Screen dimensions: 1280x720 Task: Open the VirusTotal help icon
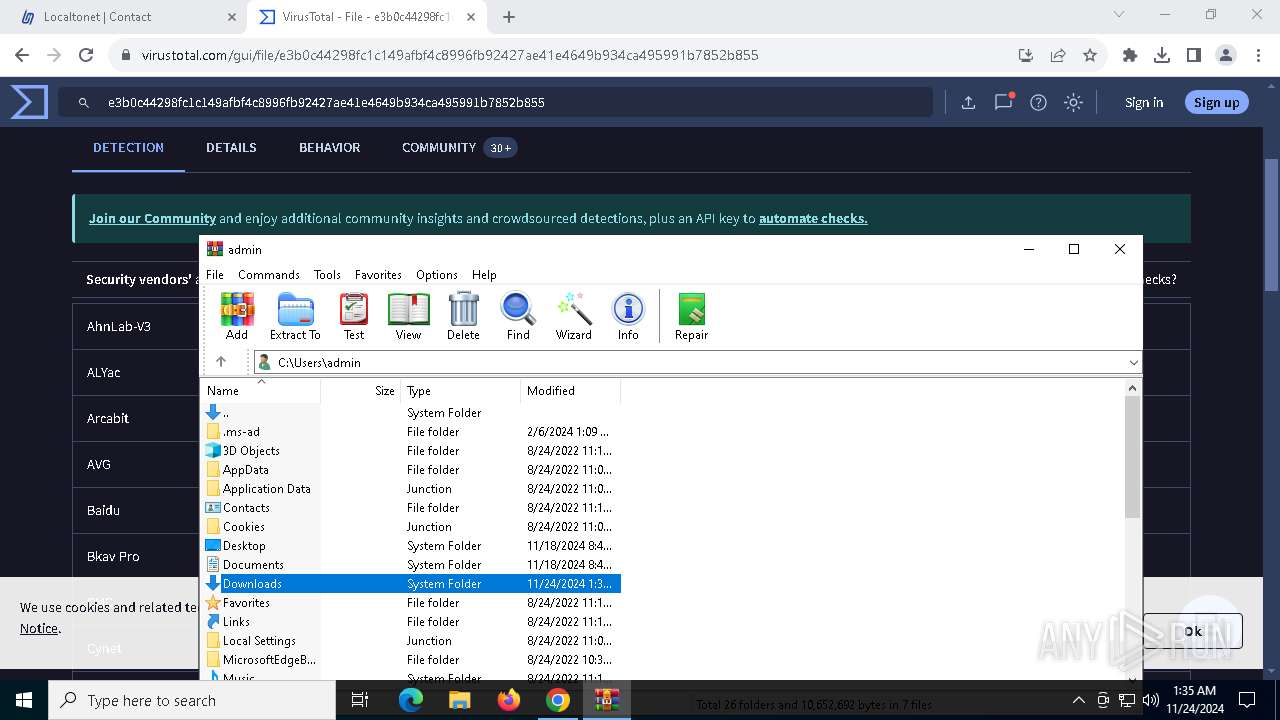pos(1038,102)
